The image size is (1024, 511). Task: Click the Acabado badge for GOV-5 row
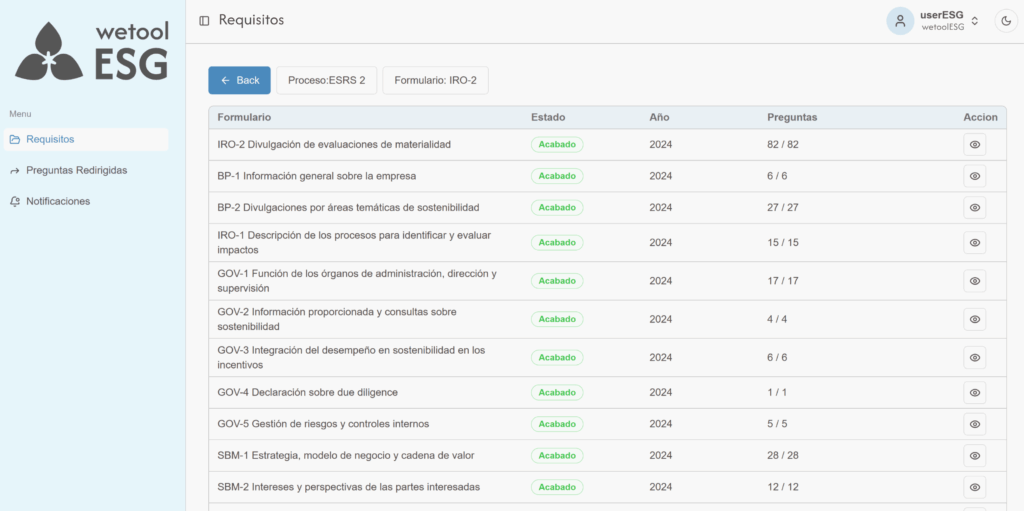556,424
